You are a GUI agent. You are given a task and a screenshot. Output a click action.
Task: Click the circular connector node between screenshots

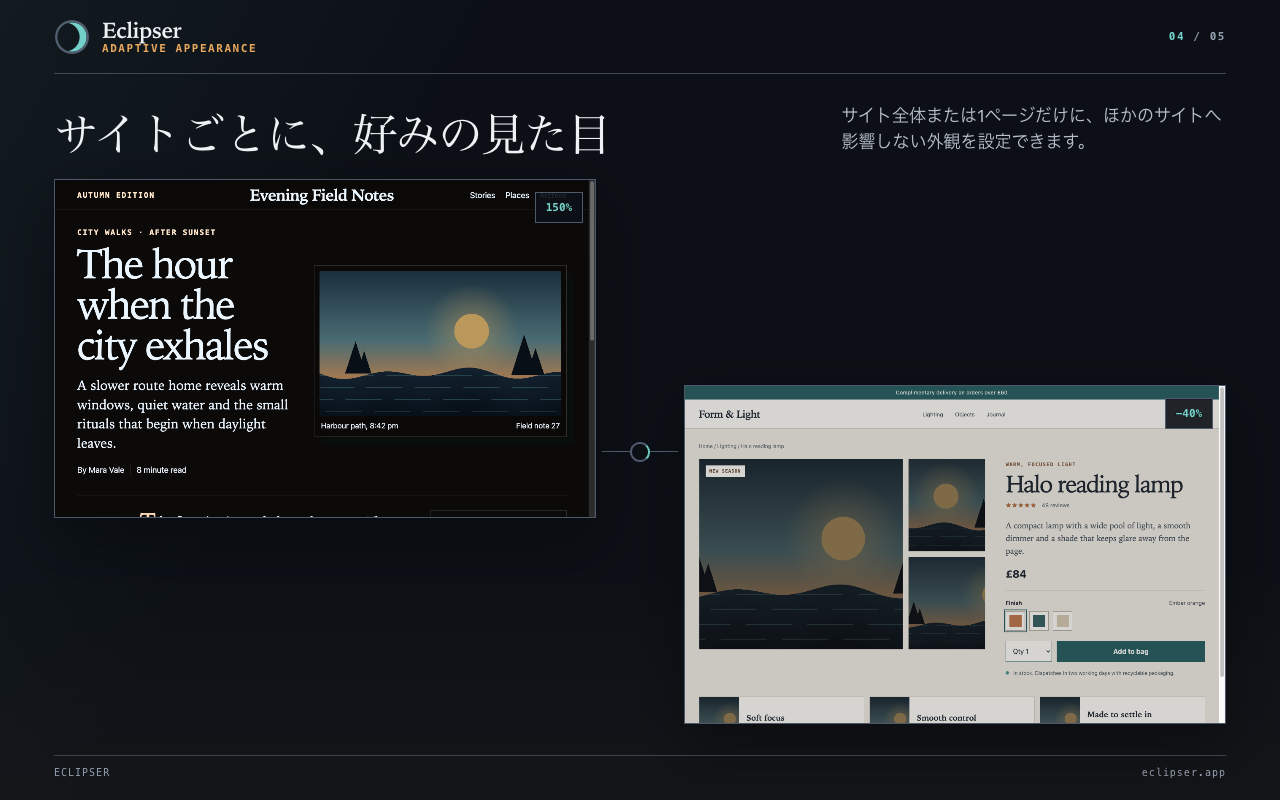click(640, 452)
